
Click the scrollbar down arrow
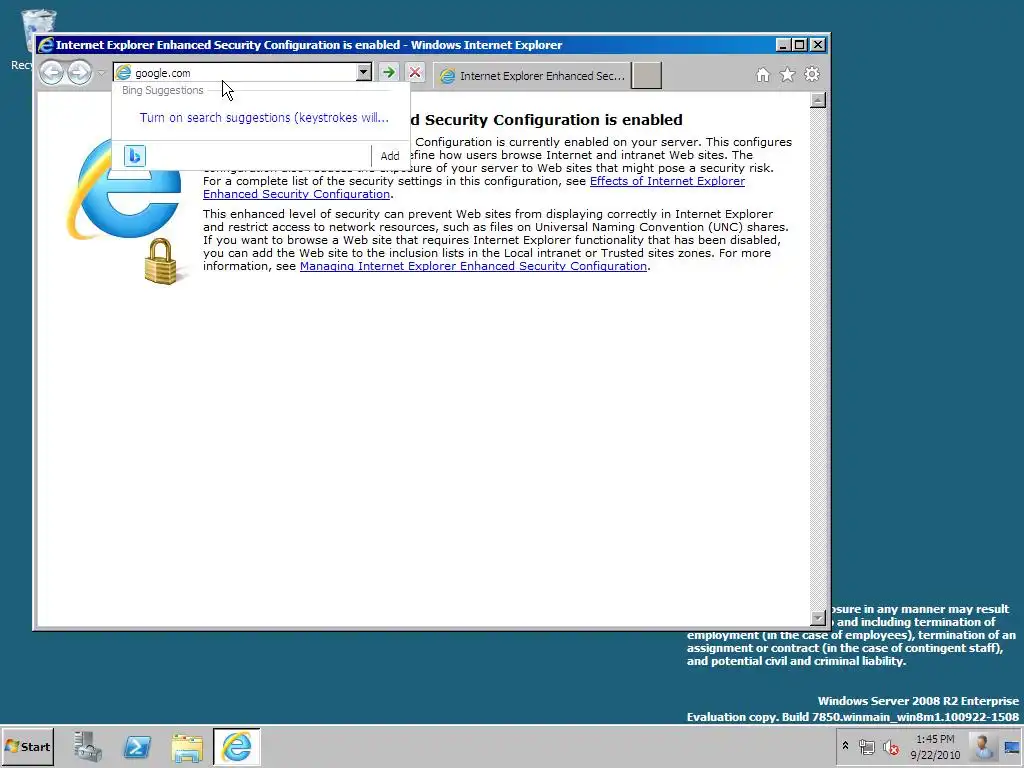coord(818,617)
